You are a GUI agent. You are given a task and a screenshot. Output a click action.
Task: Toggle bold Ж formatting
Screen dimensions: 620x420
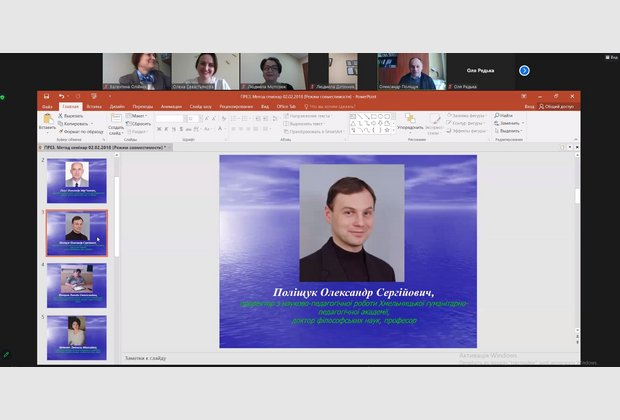point(159,129)
